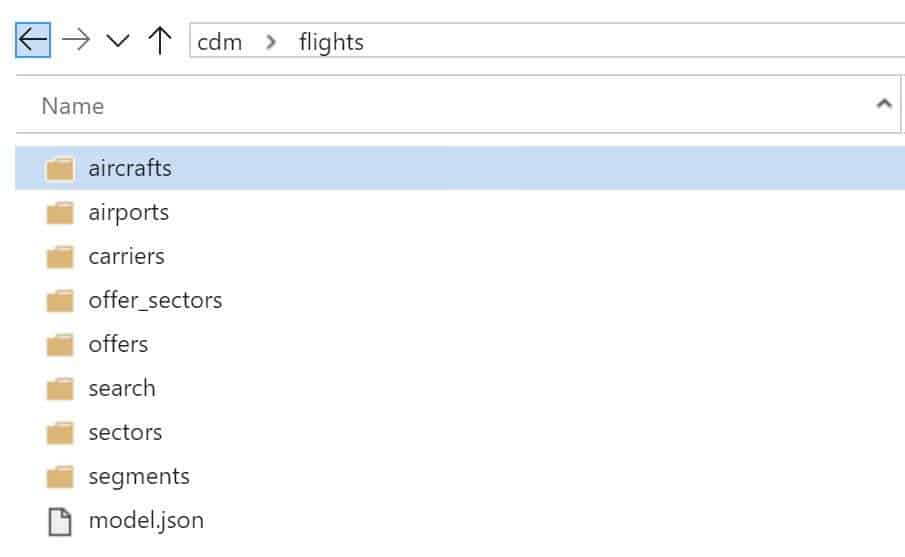Viewport: 905px width, 557px height.
Task: Go back with the left arrow button
Action: [x=33, y=40]
